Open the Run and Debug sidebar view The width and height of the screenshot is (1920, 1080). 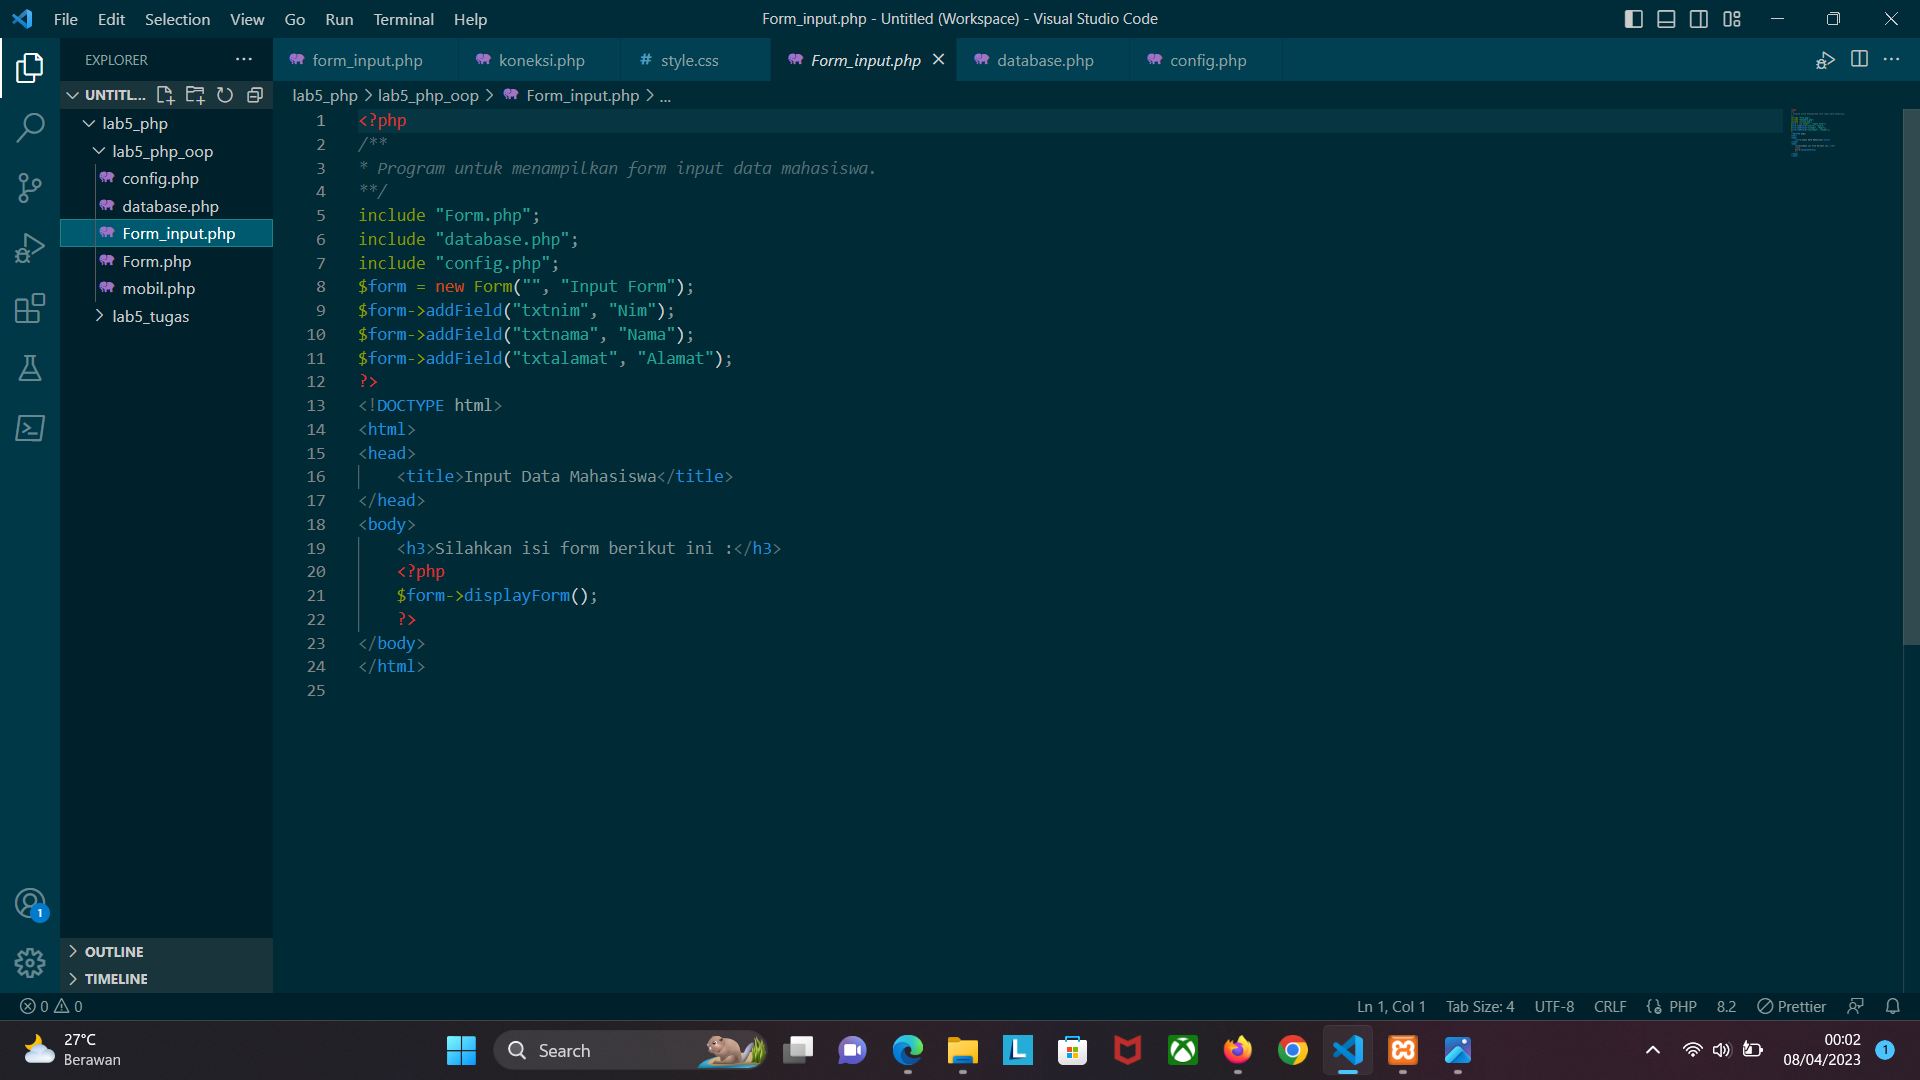tap(30, 248)
